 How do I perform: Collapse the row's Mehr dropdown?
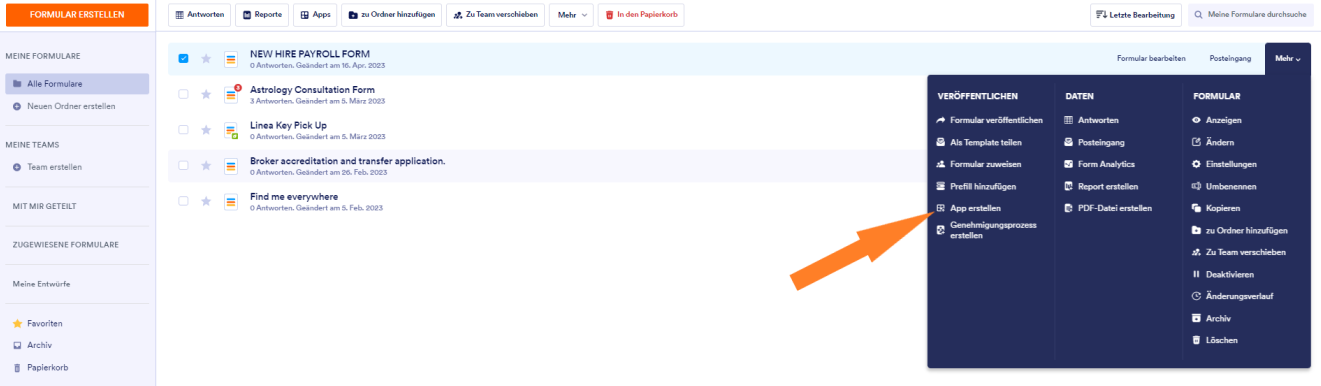pos(1287,59)
